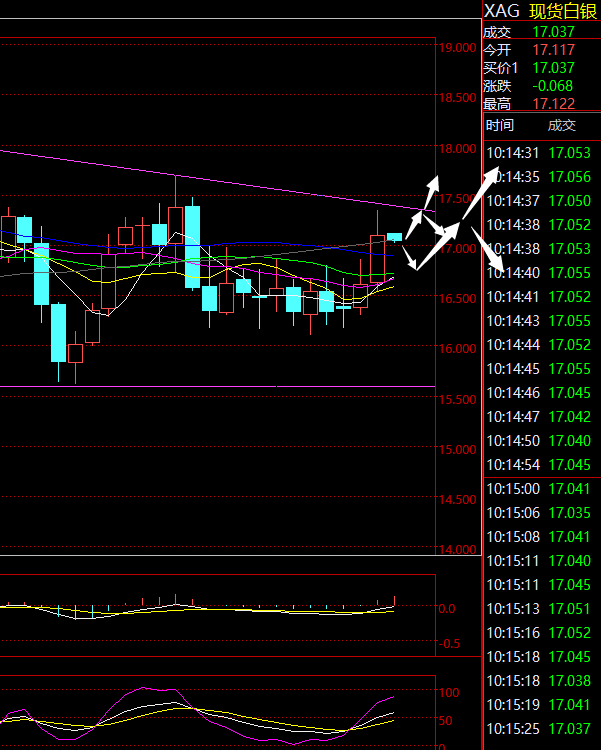Screen dimensions: 601x750
Task: Click the 16.000 price axis label
Action: click(x=457, y=349)
